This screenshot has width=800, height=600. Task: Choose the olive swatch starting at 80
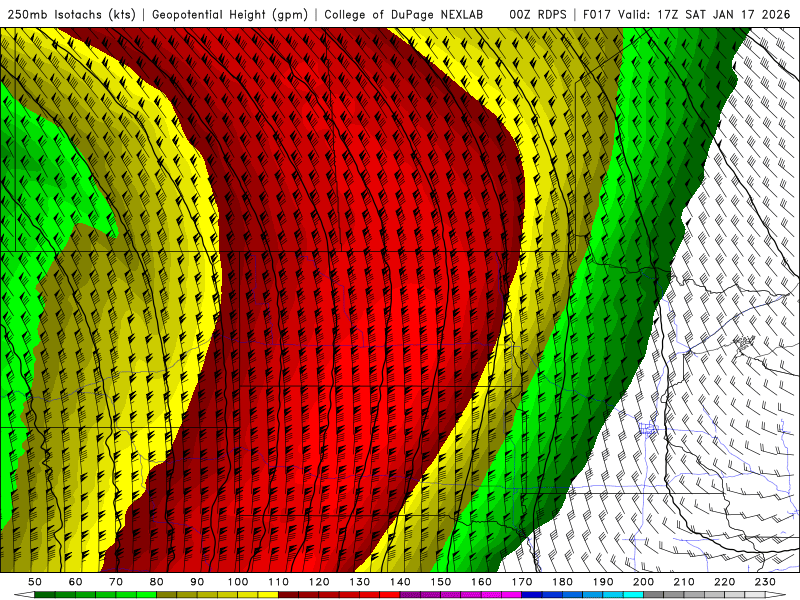[x=166, y=595]
